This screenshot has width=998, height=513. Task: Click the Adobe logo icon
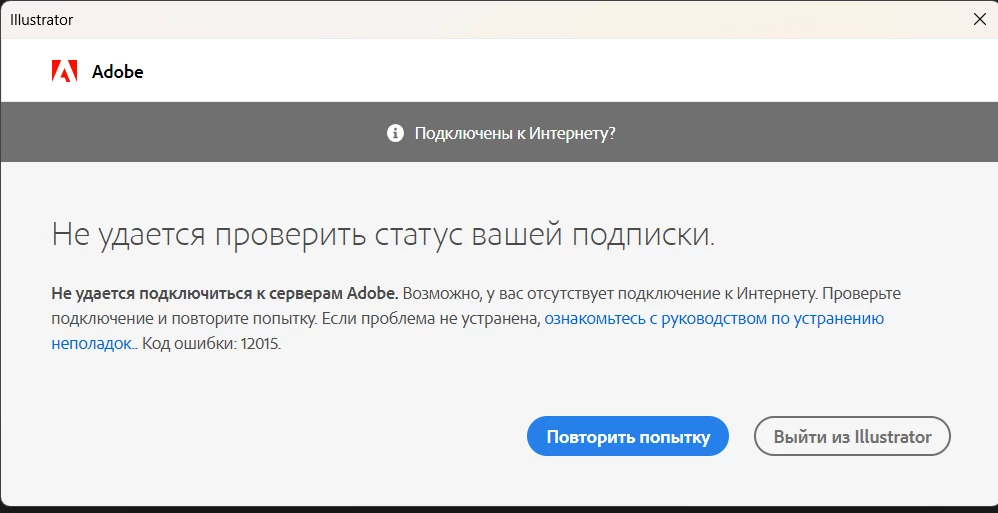pos(64,71)
